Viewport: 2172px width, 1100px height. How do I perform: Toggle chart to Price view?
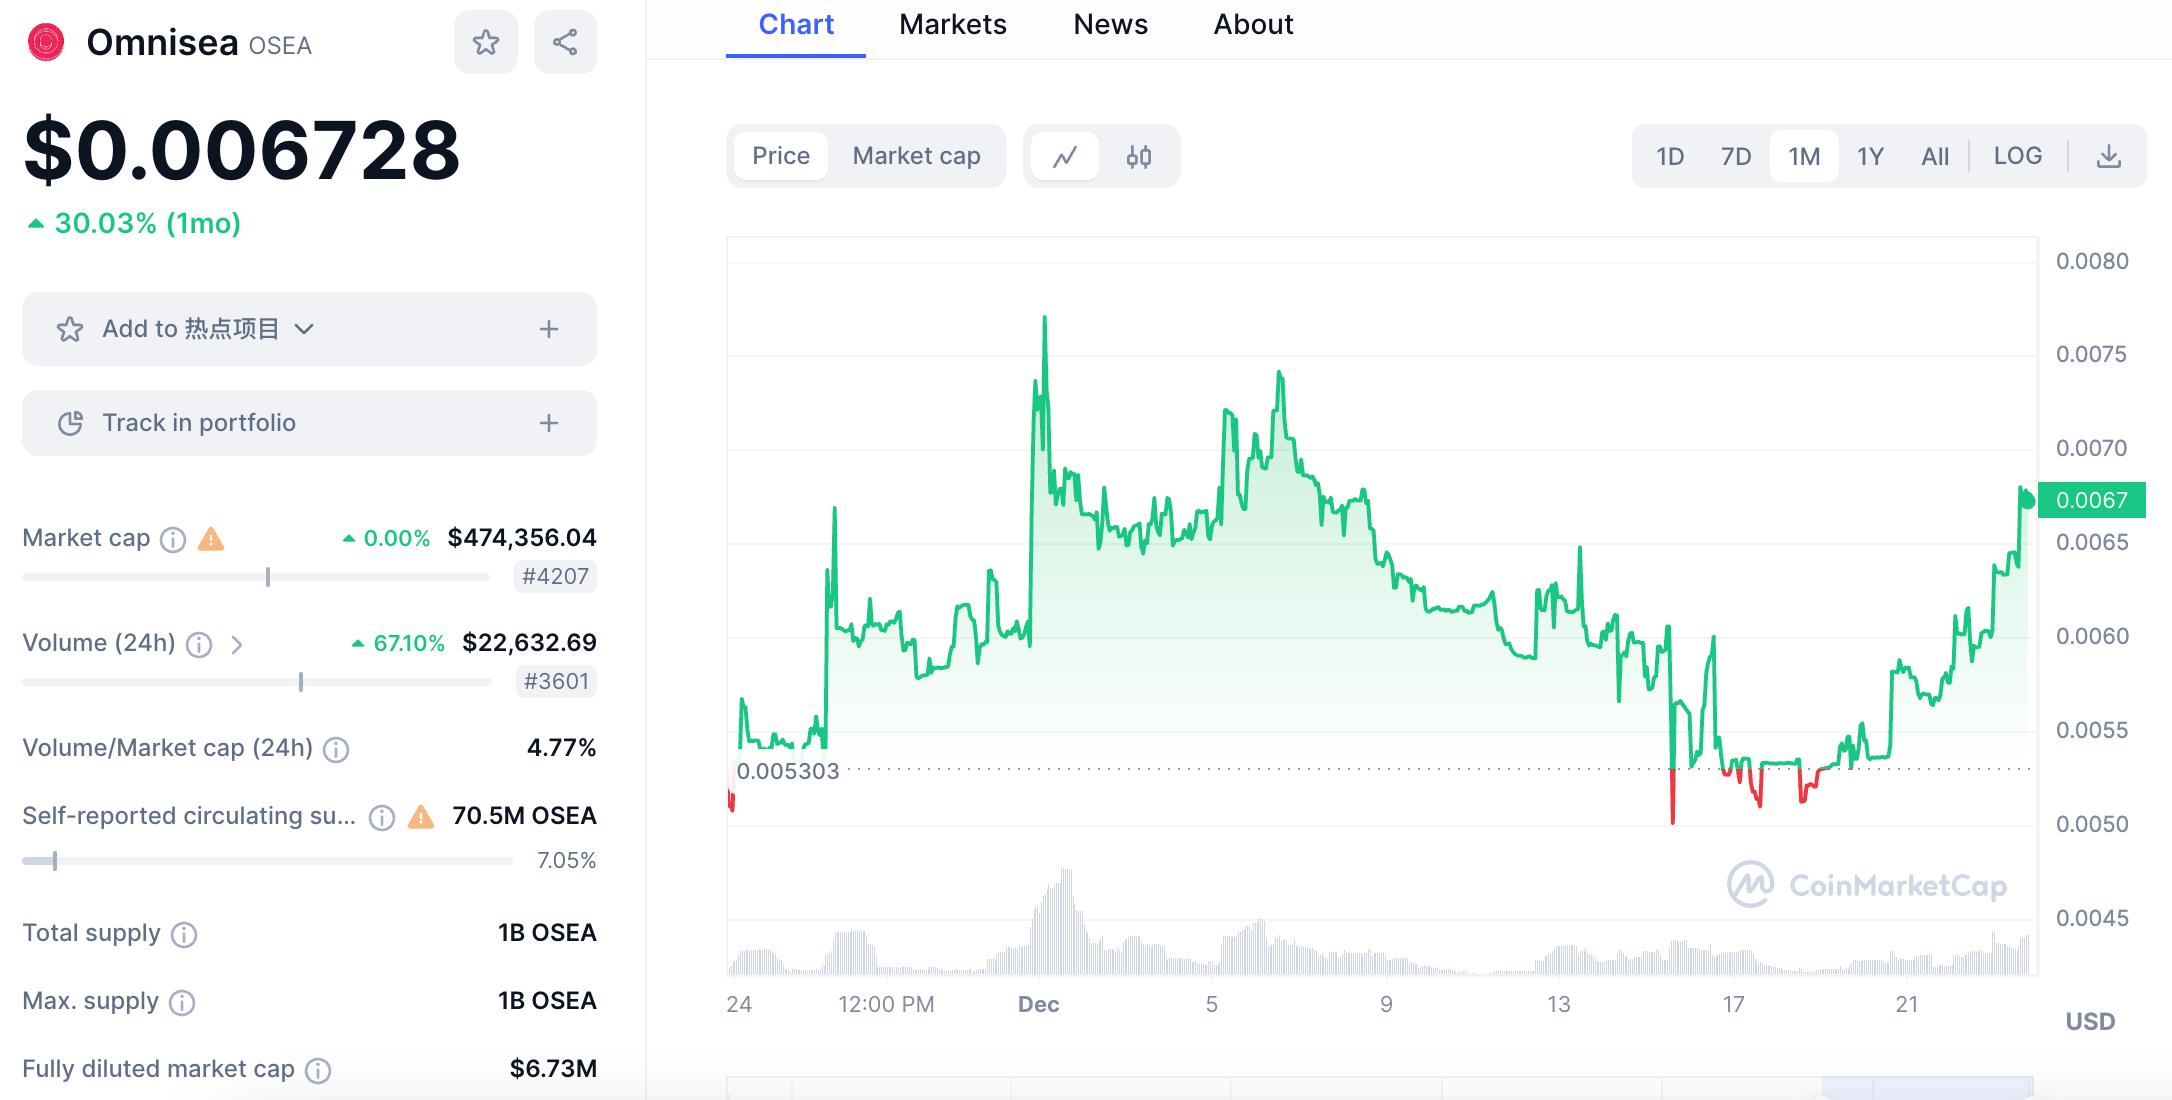pyautogui.click(x=781, y=156)
